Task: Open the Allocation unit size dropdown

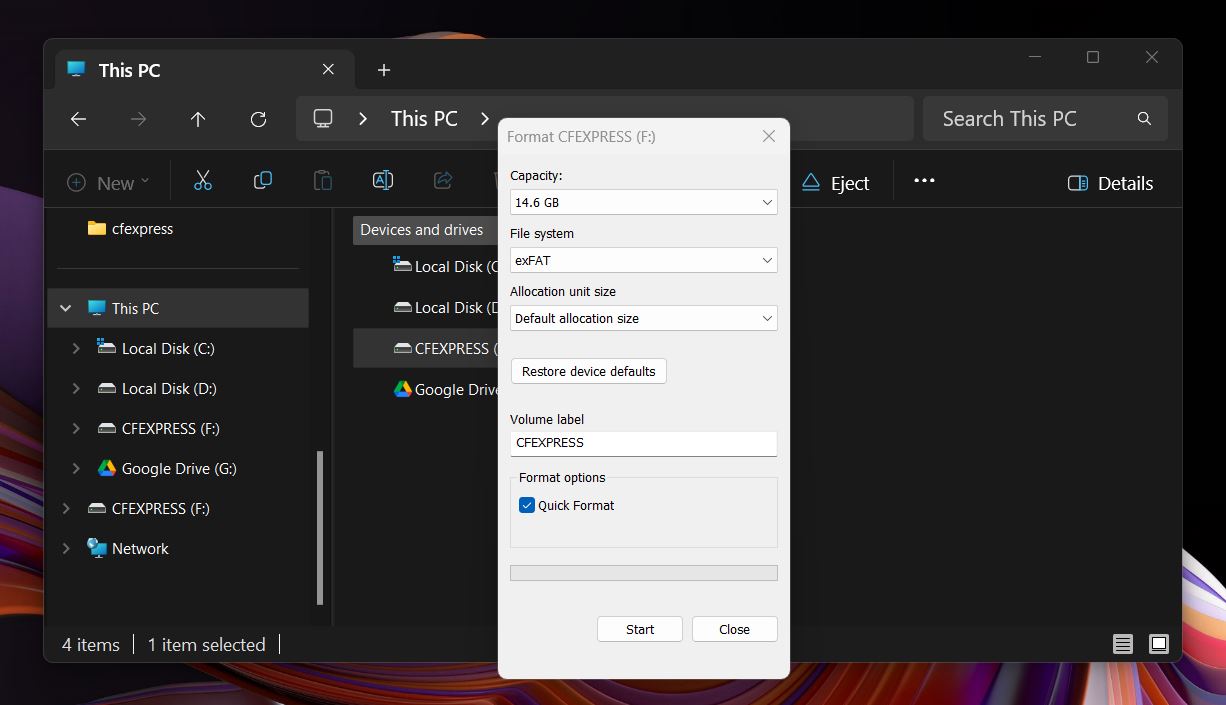Action: point(643,318)
